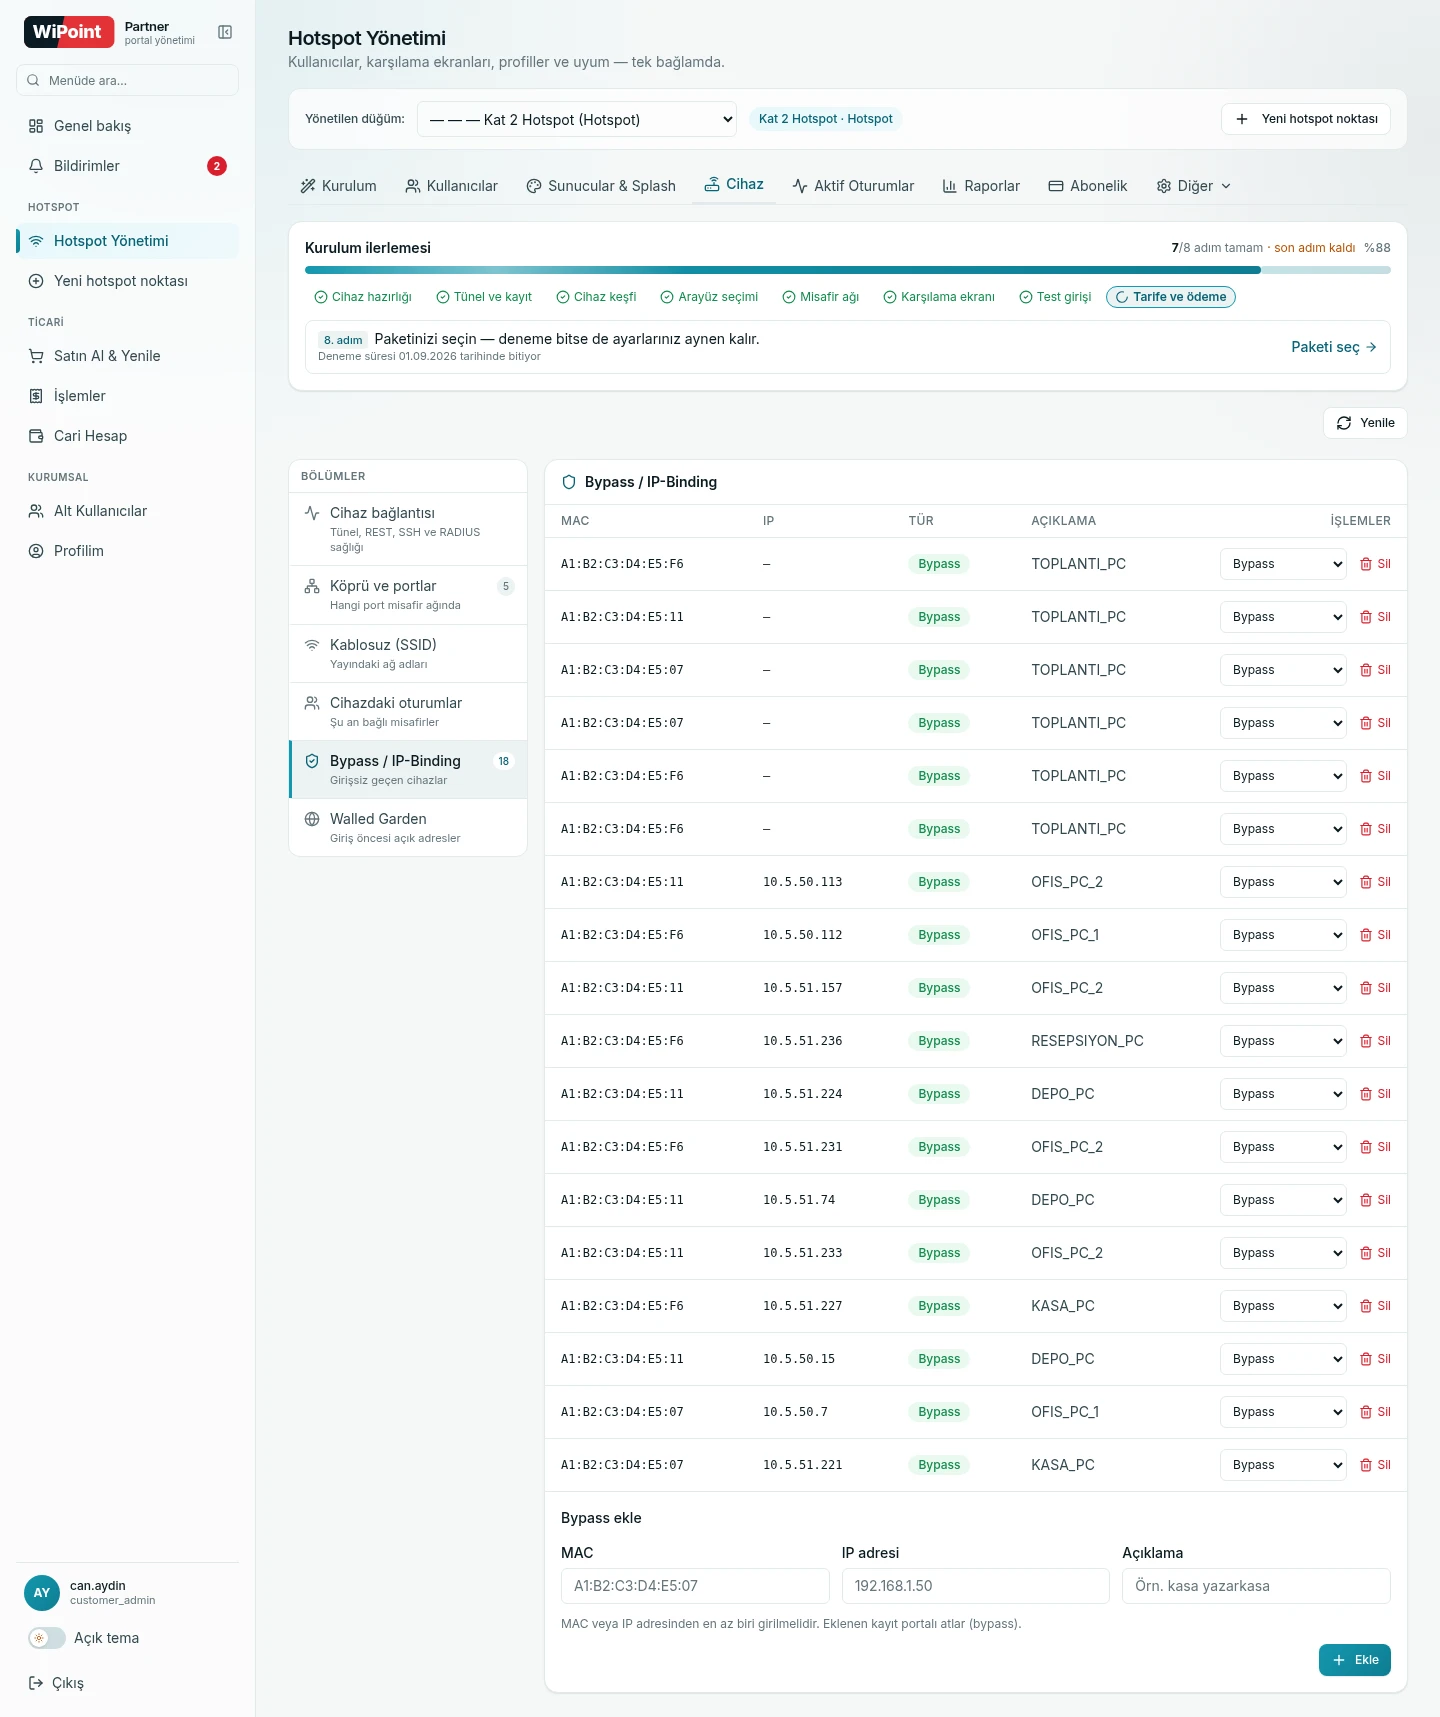Click the Cihaz bağlantısı pulse icon
1440x1717 pixels.
(312, 513)
